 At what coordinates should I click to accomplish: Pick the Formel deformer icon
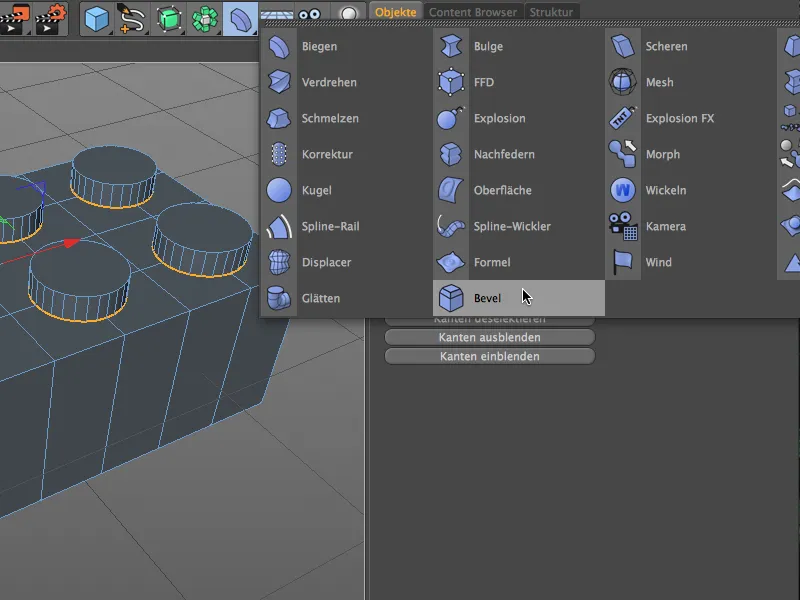451,262
